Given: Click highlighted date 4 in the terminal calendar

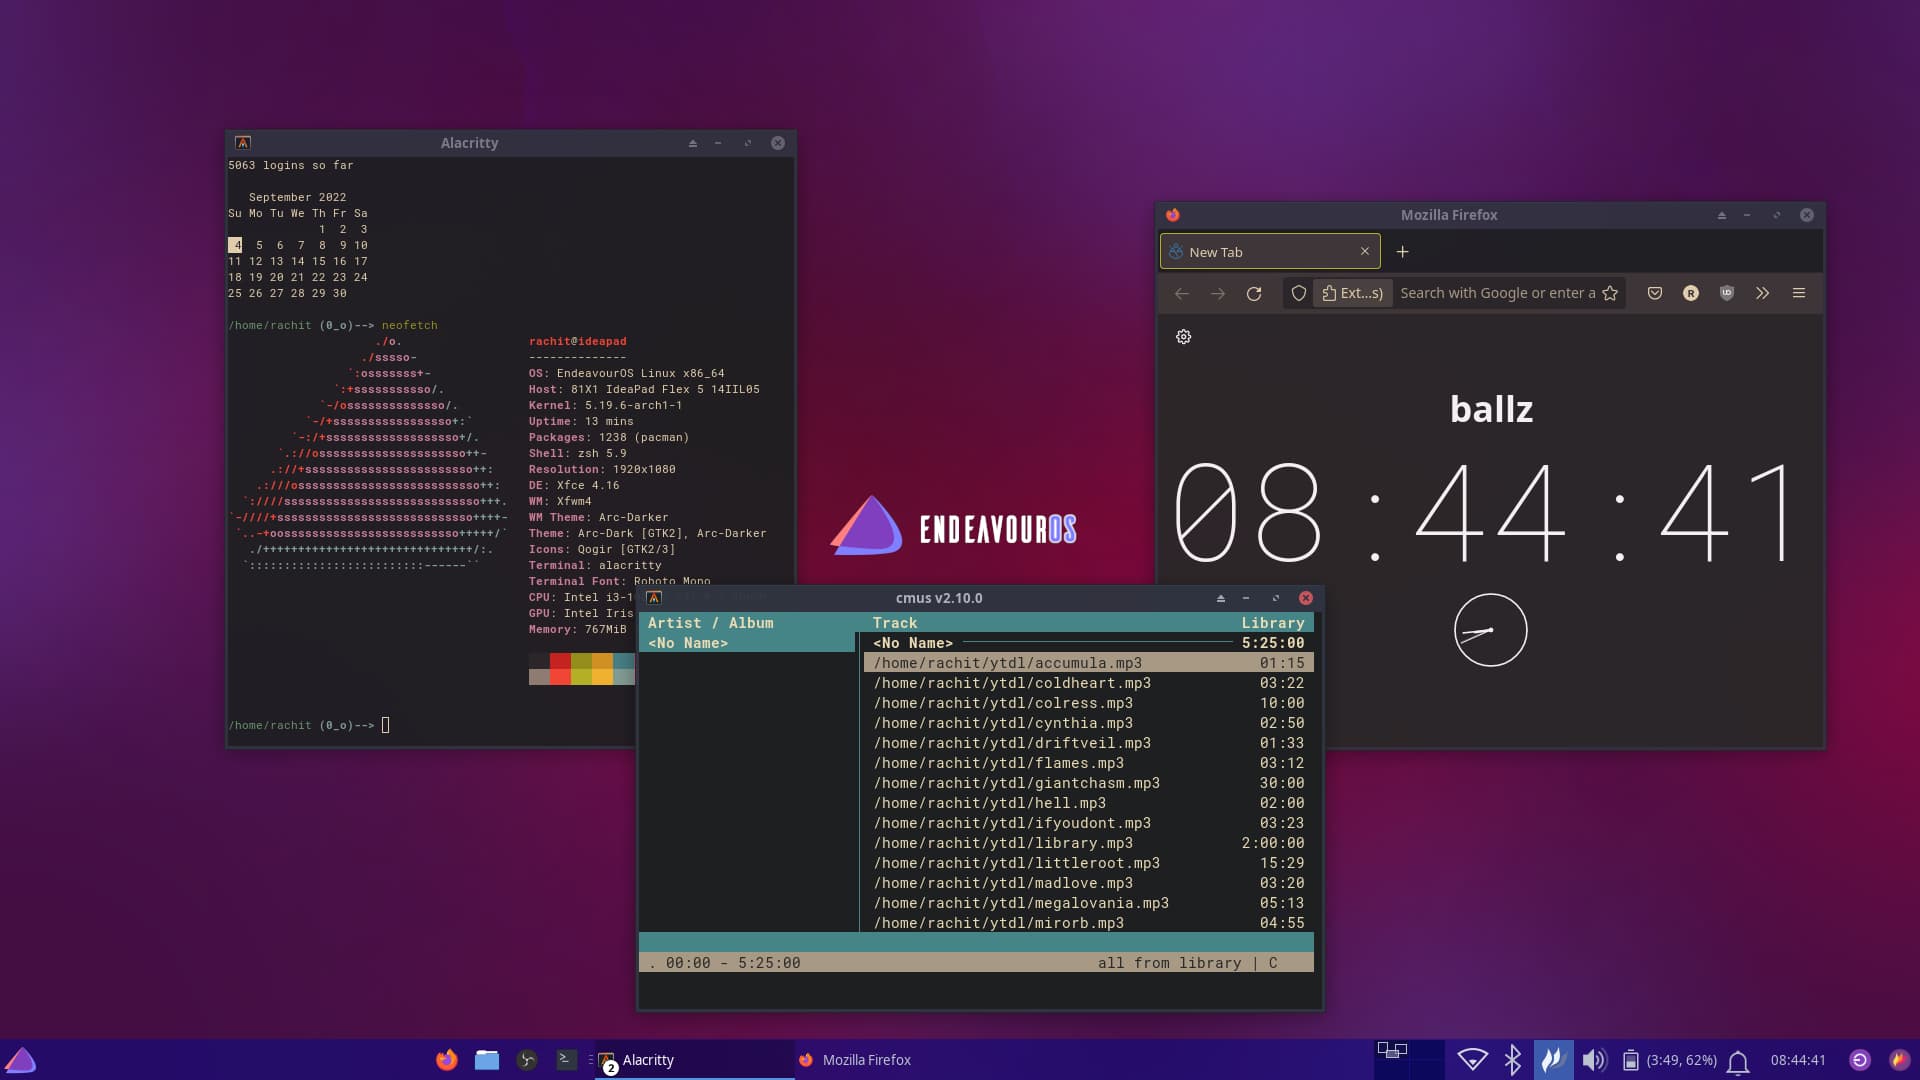Looking at the screenshot, I should click(235, 245).
